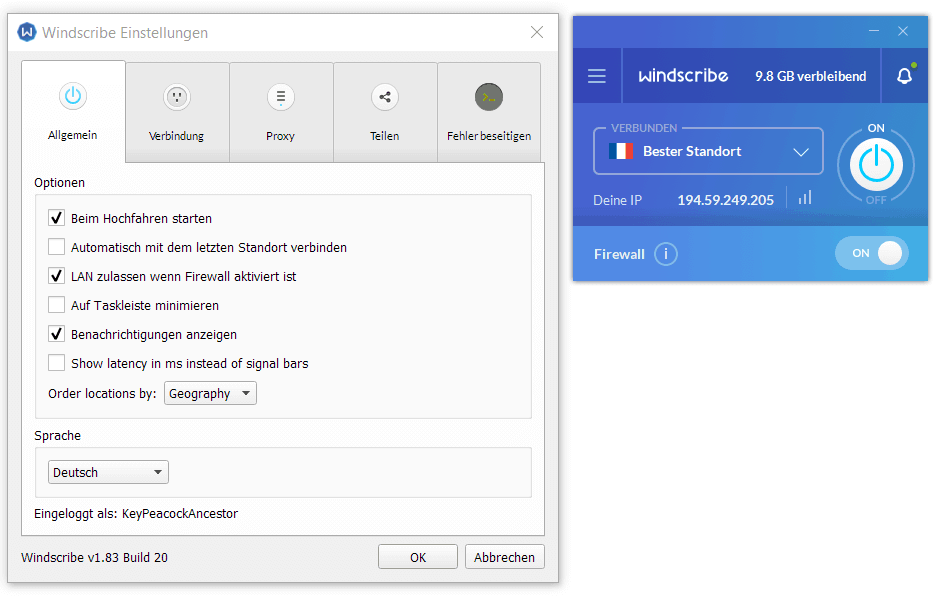
Task: Click the signal bars icon beside IP
Action: click(805, 198)
